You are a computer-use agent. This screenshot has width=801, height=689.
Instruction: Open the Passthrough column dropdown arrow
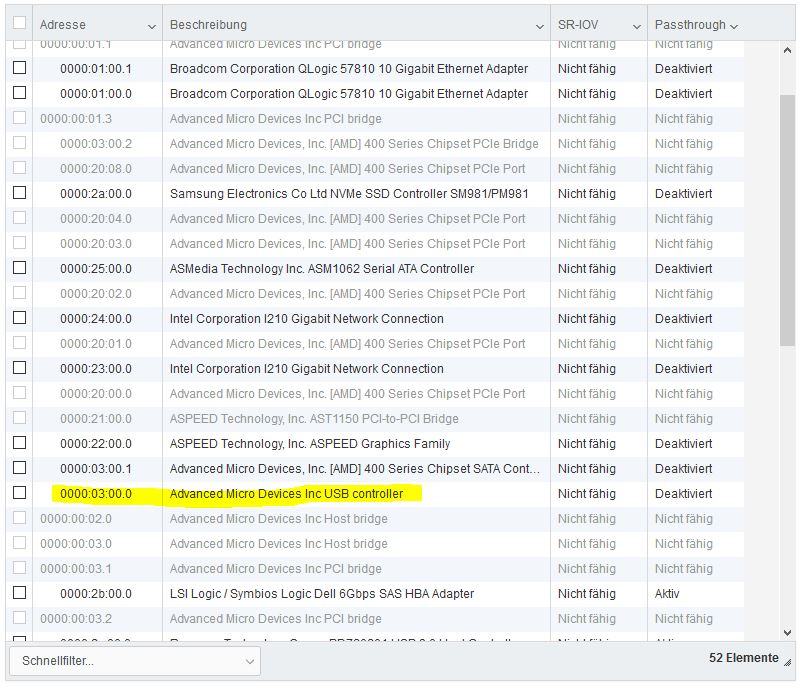734,26
